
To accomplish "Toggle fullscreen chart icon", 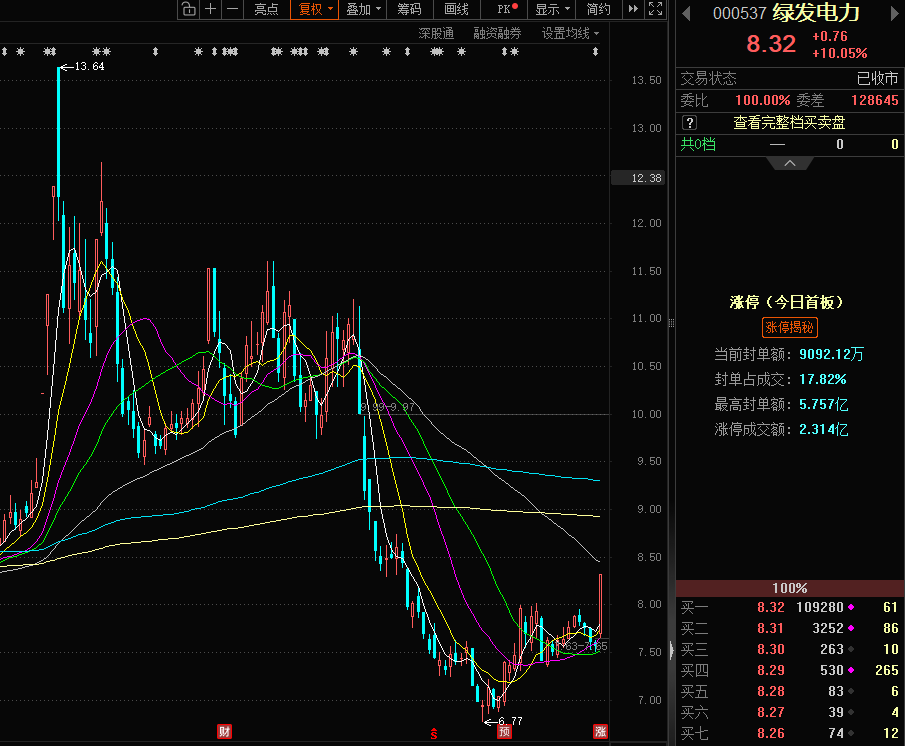I will tap(655, 9).
